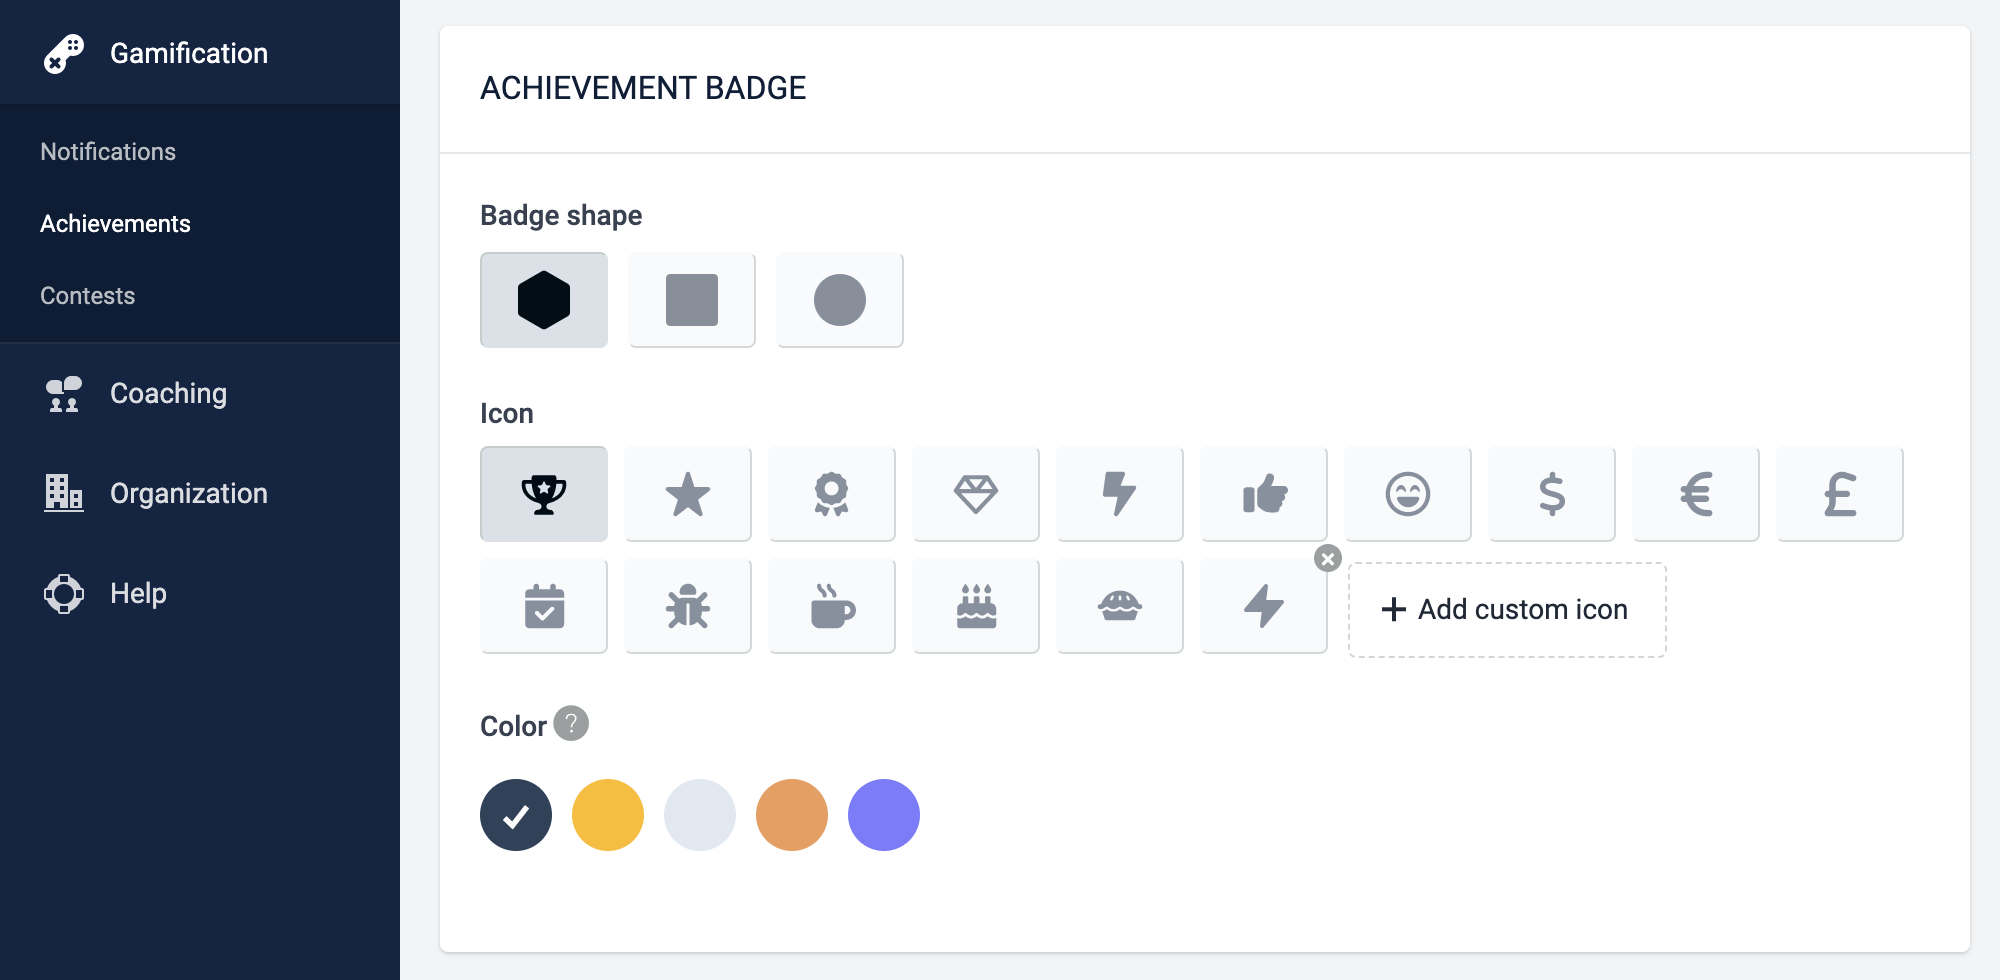Select the thumbs up icon

coord(1264,494)
